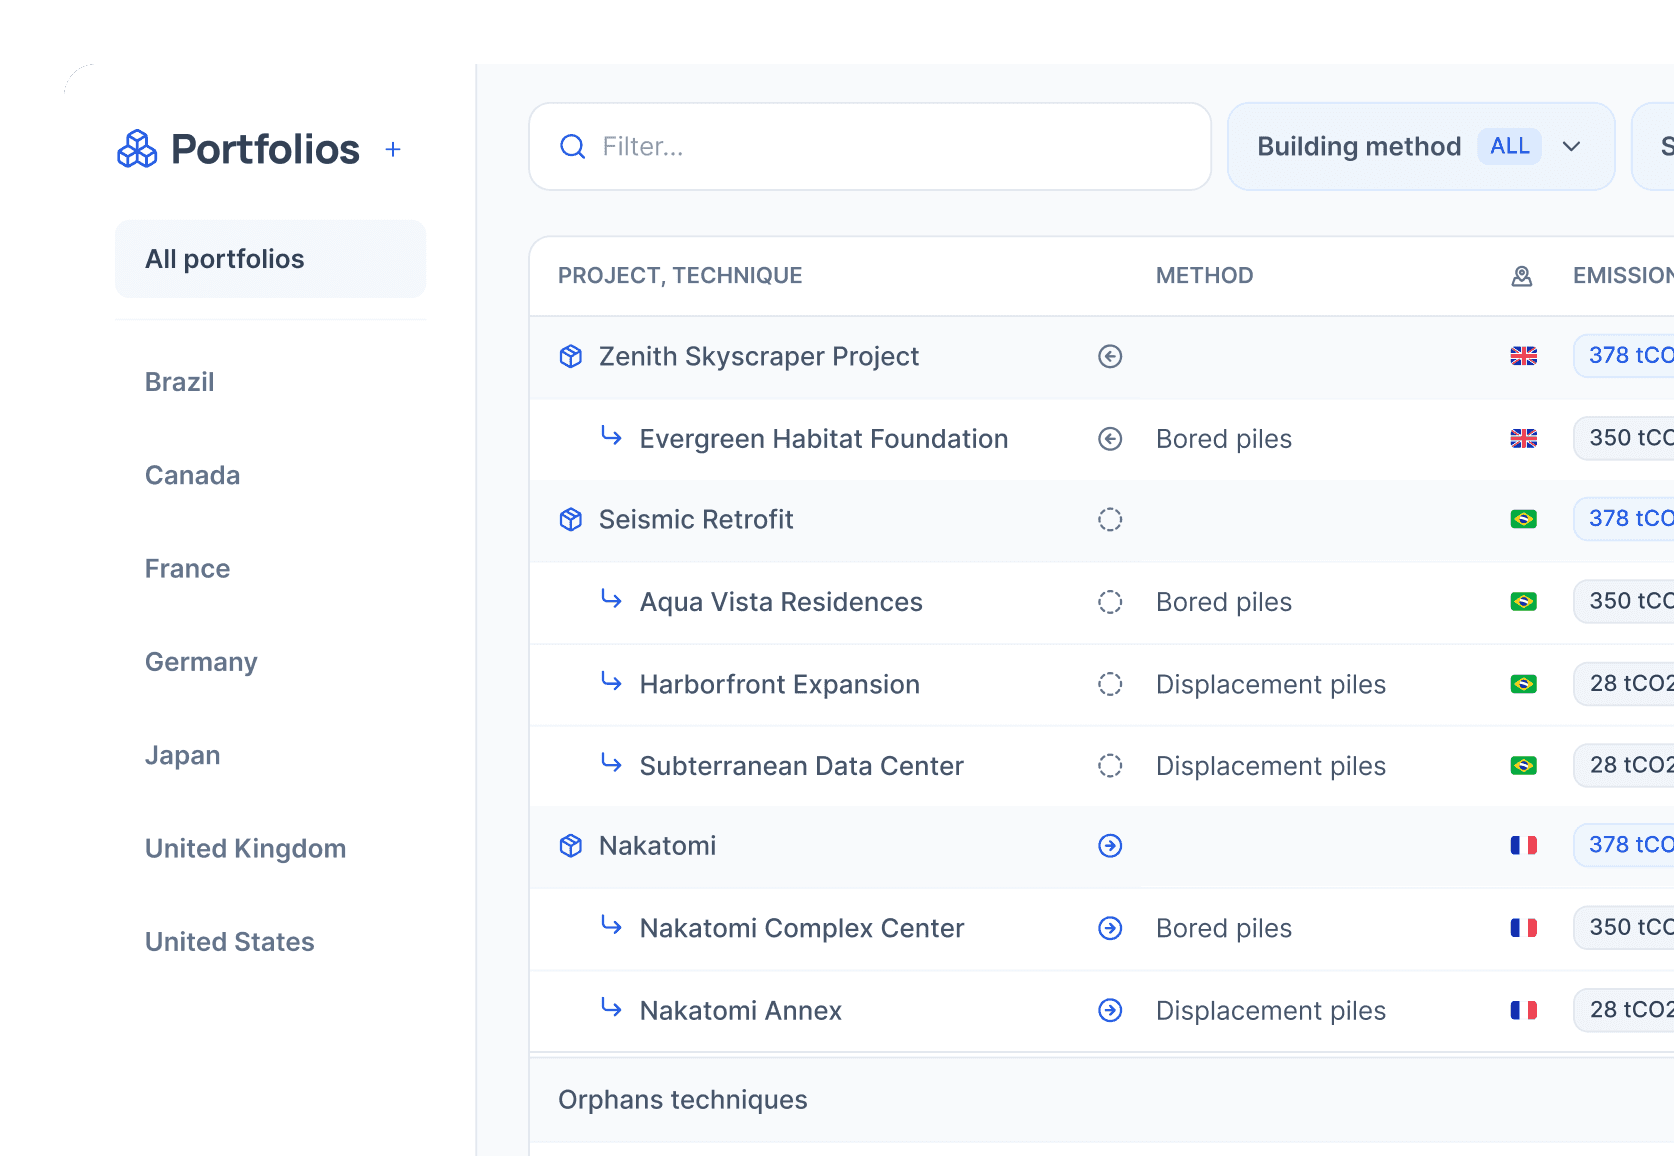
Task: Open the United States portfolio
Action: click(x=229, y=942)
